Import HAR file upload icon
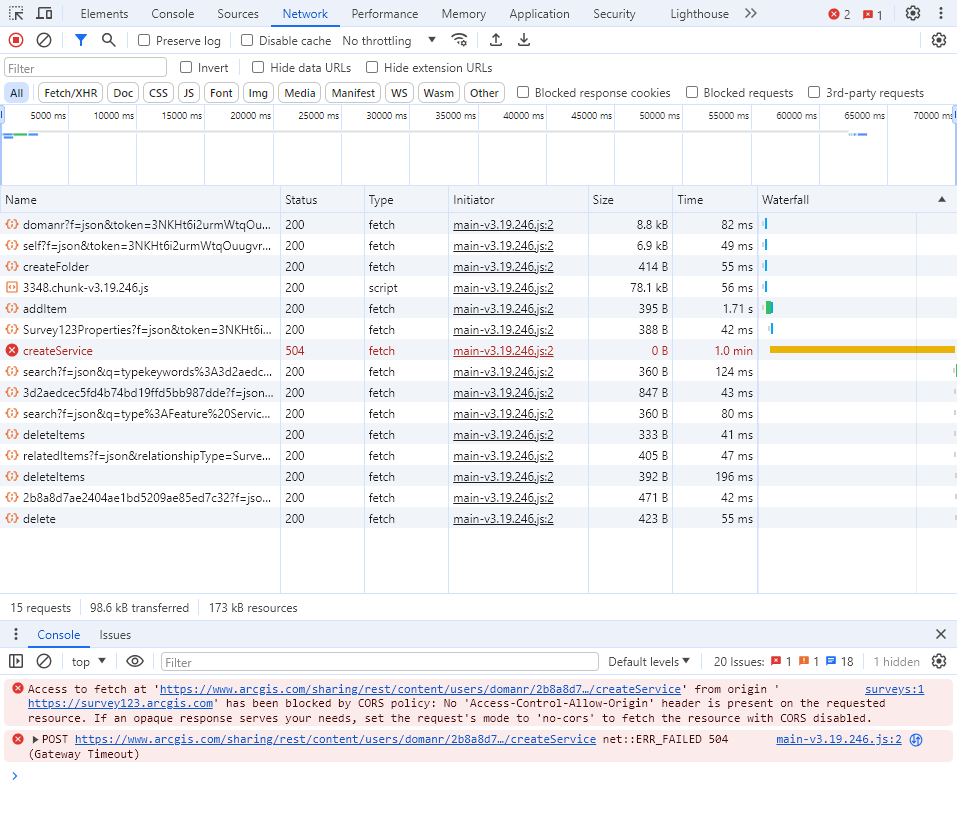Viewport: 957px width, 820px height. click(x=496, y=40)
